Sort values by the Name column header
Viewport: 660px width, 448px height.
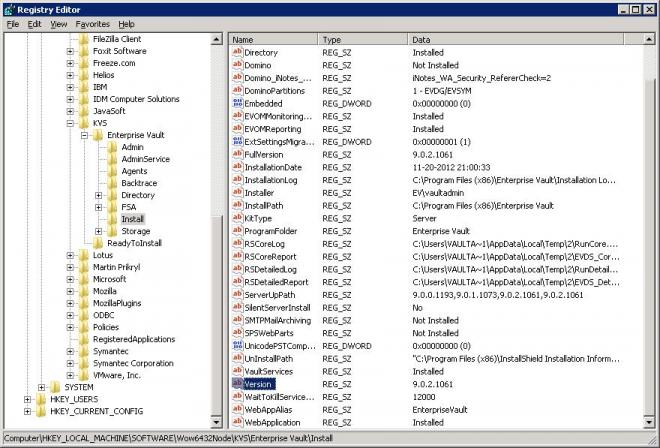pos(274,40)
